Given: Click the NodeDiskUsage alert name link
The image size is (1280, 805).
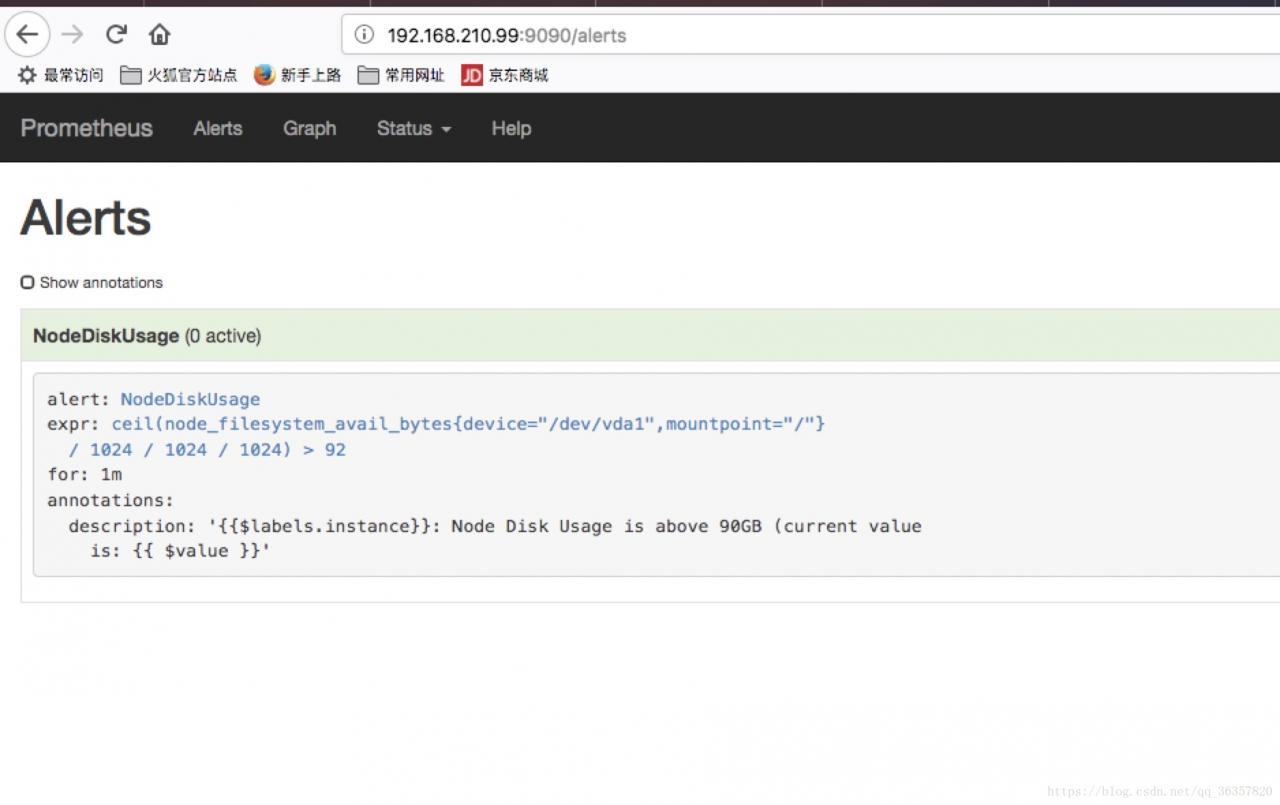Looking at the screenshot, I should coord(190,399).
